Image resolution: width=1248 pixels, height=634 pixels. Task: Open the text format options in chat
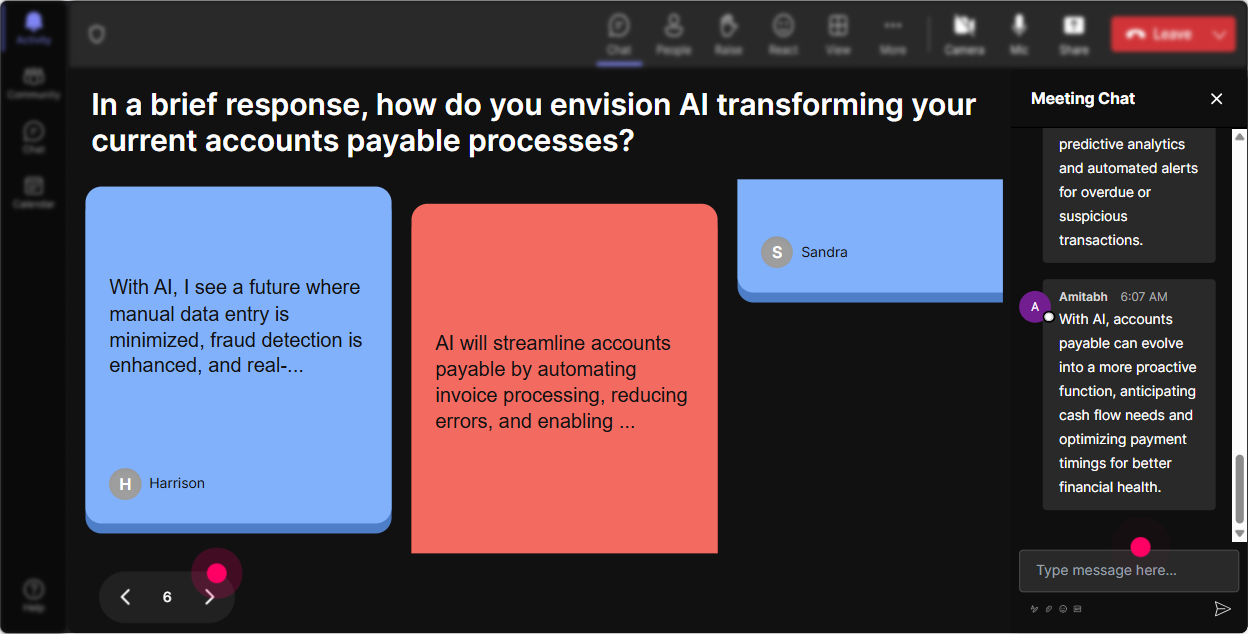coord(1035,608)
